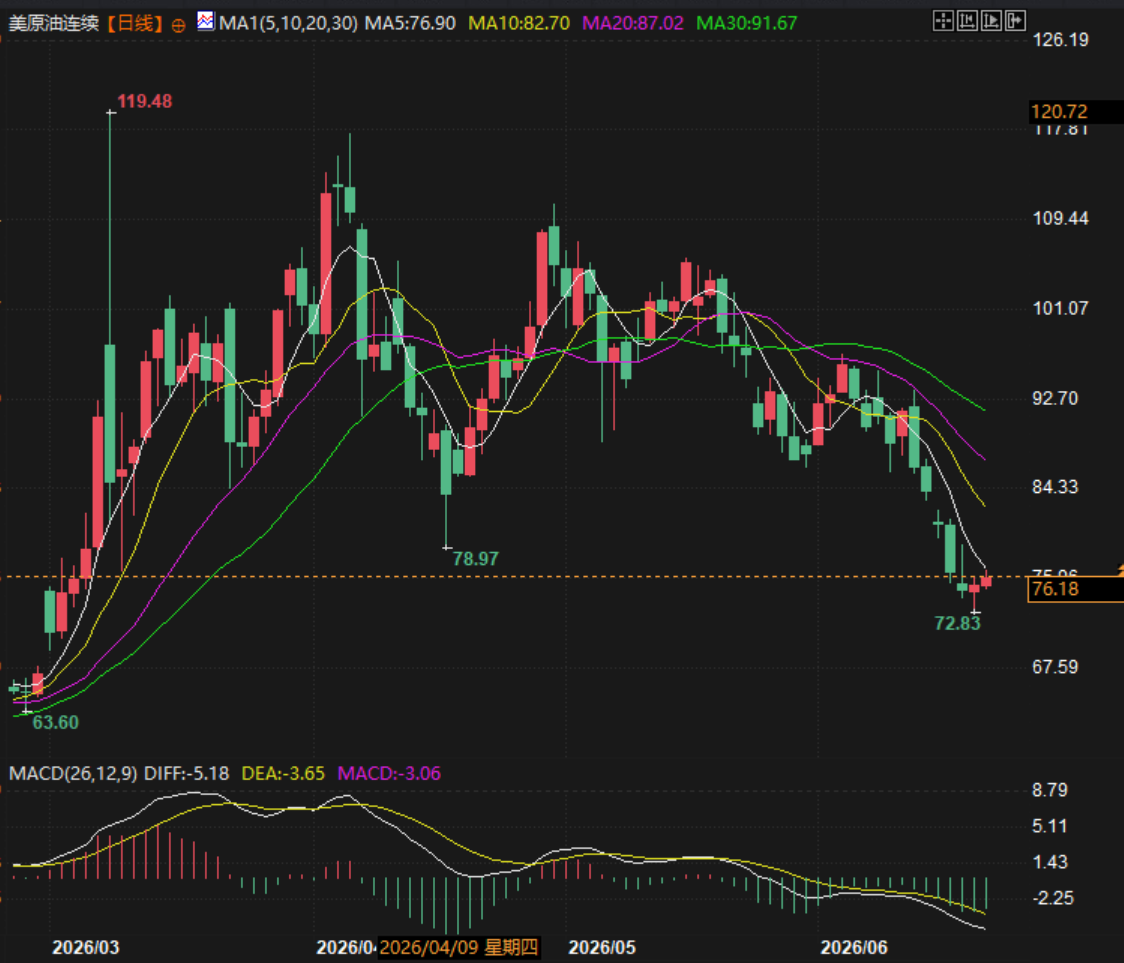Click the -2.25 MACD axis label

click(1052, 898)
